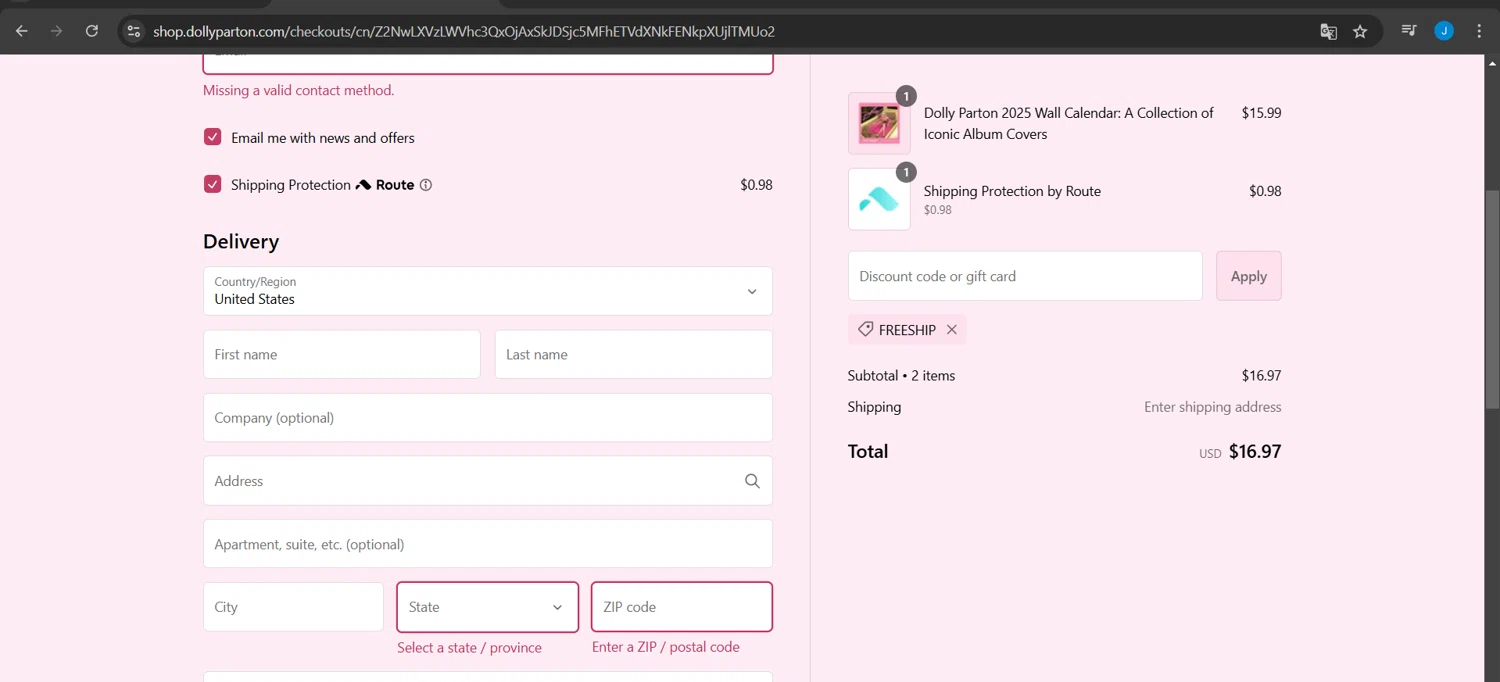Click the Discount code or gift card field

point(1025,276)
